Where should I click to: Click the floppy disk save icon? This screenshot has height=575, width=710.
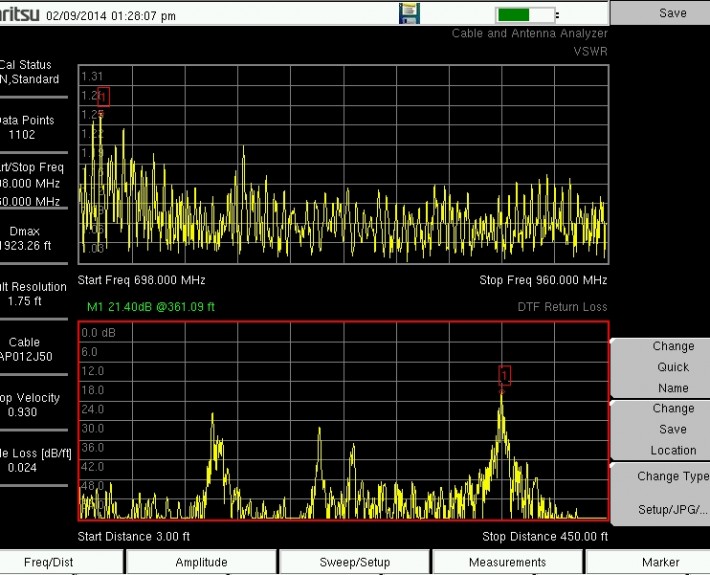(x=409, y=14)
